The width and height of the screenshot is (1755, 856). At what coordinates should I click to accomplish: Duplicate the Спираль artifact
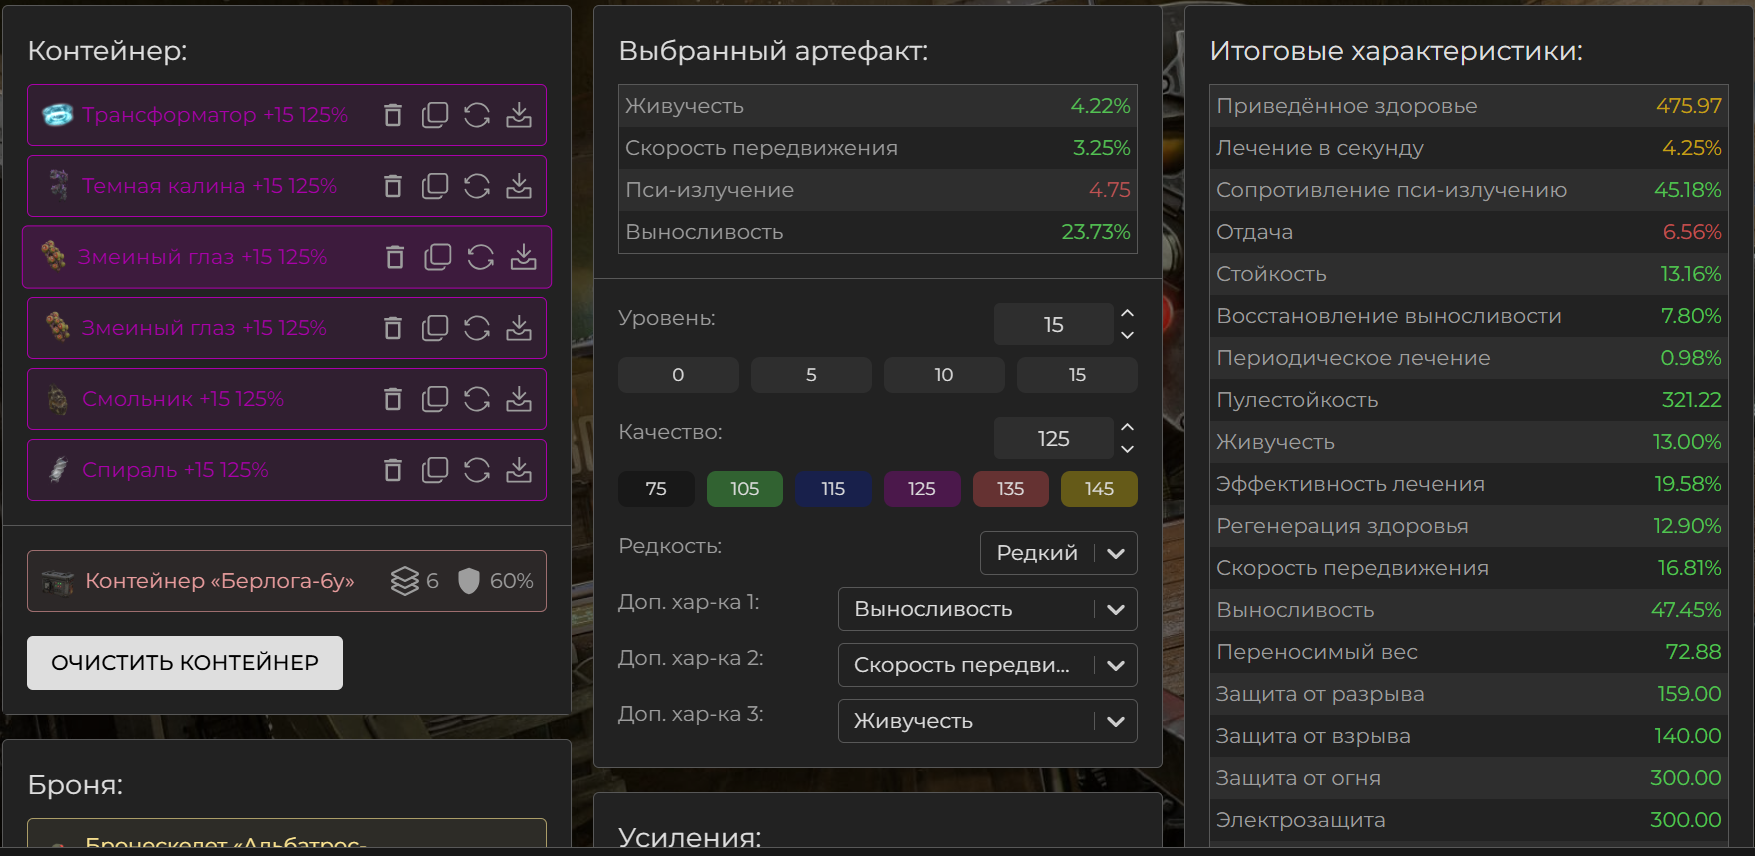click(x=435, y=470)
